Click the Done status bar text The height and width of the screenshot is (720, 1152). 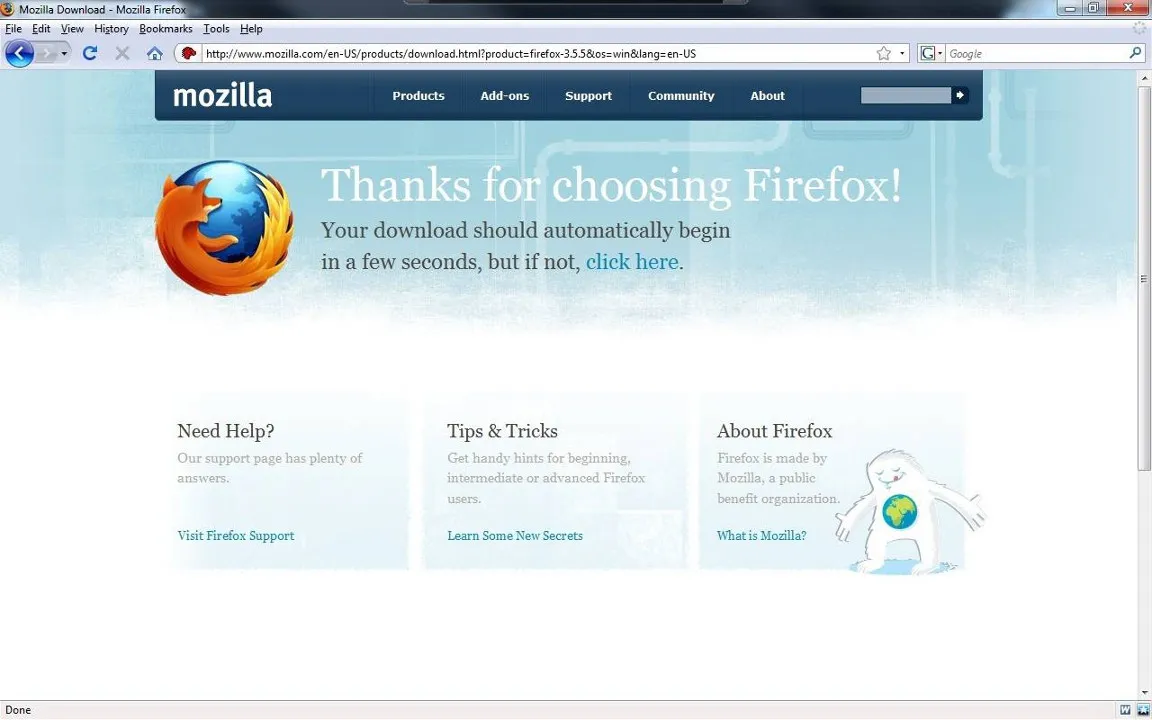[x=18, y=710]
